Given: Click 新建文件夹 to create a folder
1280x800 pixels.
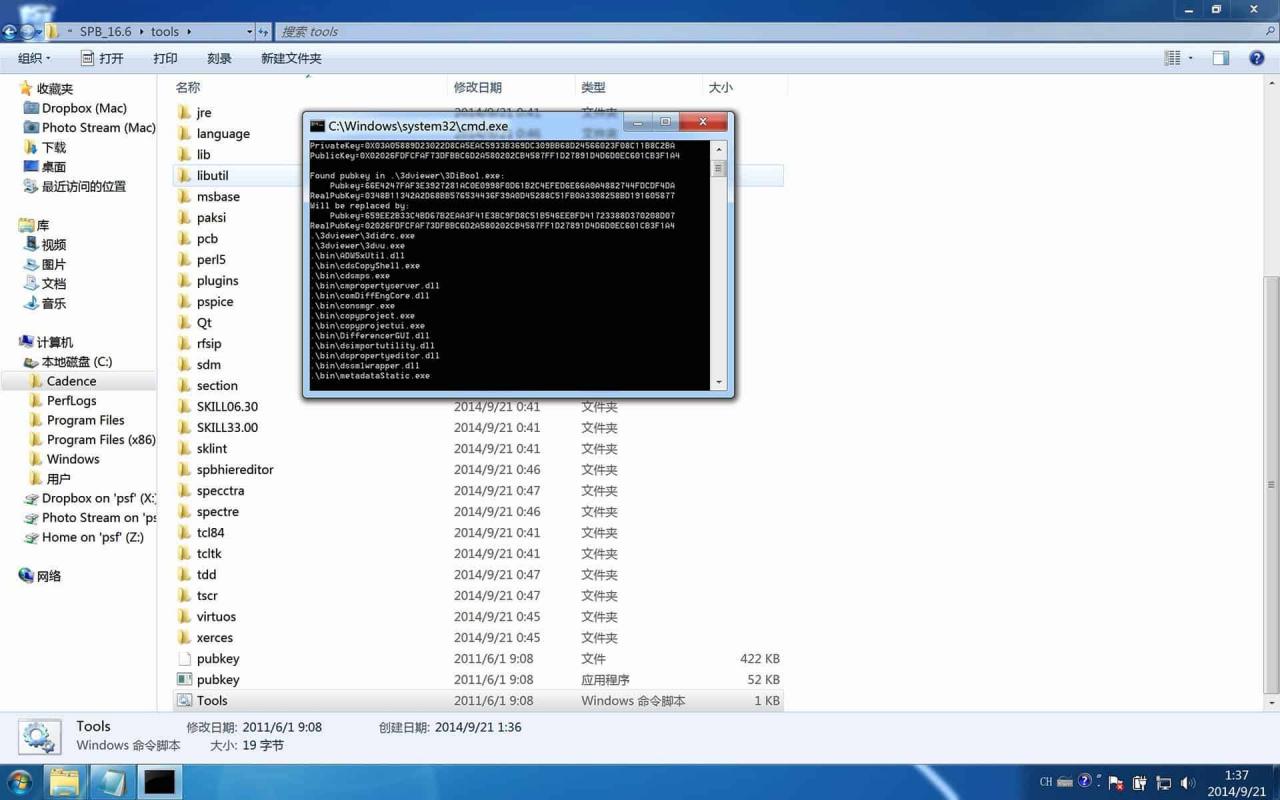Looking at the screenshot, I should click(x=290, y=58).
